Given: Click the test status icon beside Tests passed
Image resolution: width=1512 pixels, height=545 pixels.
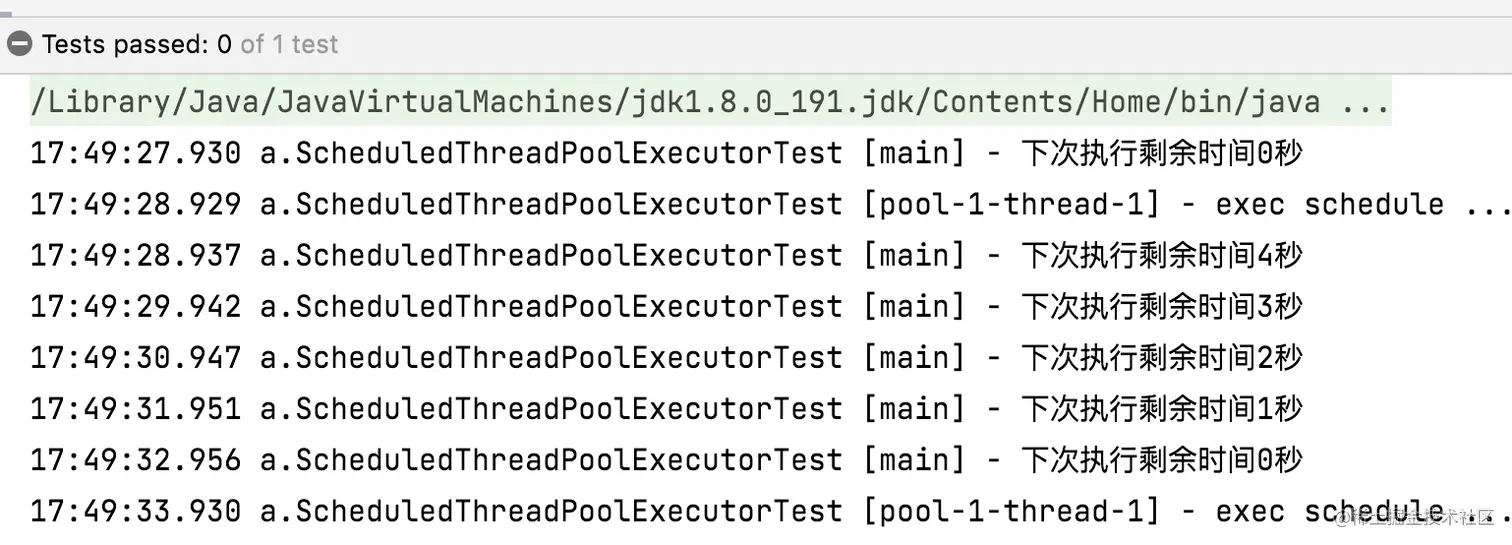Looking at the screenshot, I should (19, 44).
